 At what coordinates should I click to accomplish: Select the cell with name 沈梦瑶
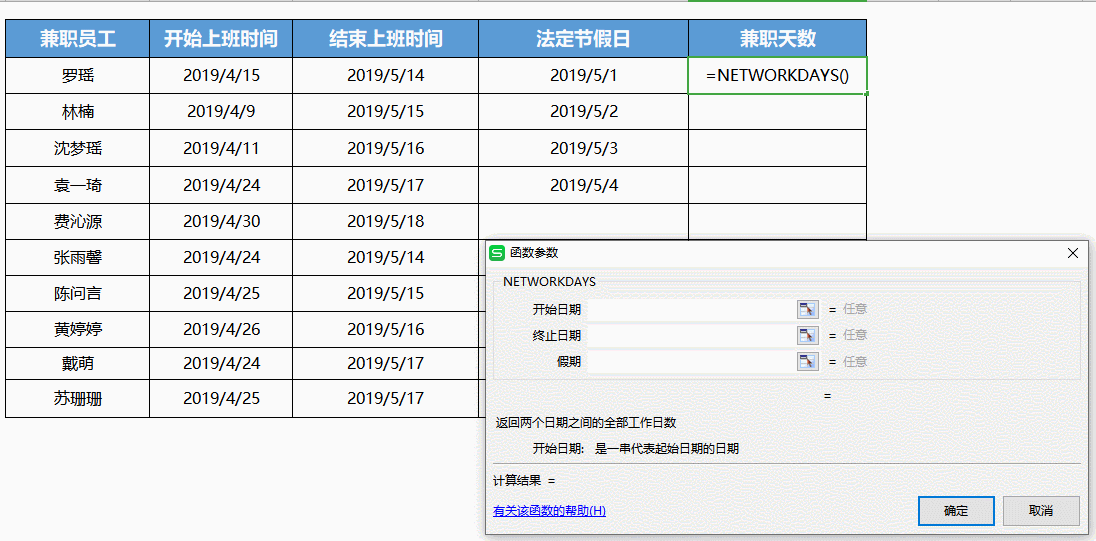[x=78, y=148]
